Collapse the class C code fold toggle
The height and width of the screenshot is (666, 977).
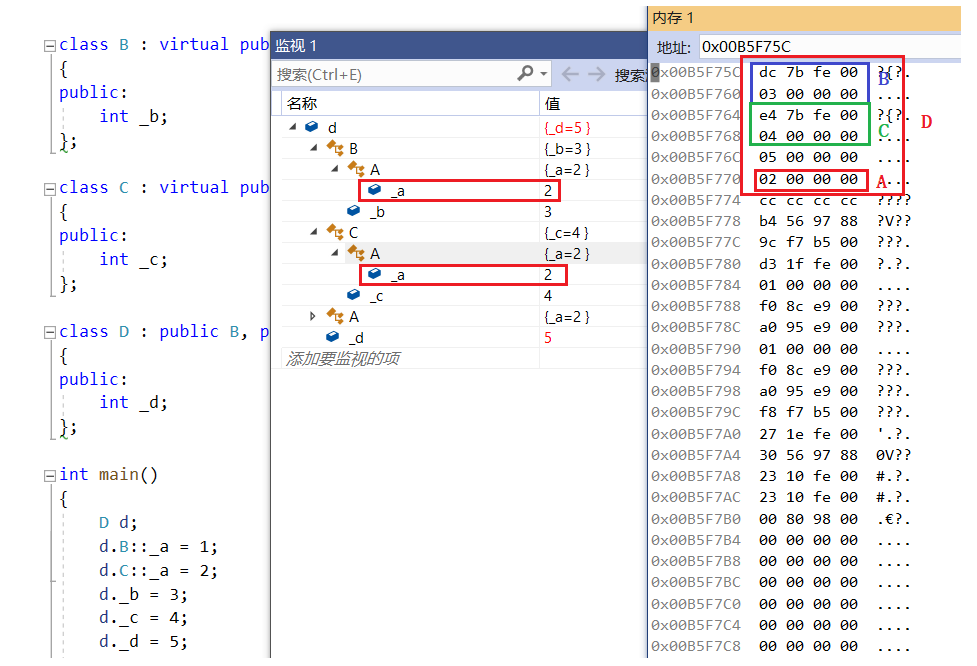point(49,189)
